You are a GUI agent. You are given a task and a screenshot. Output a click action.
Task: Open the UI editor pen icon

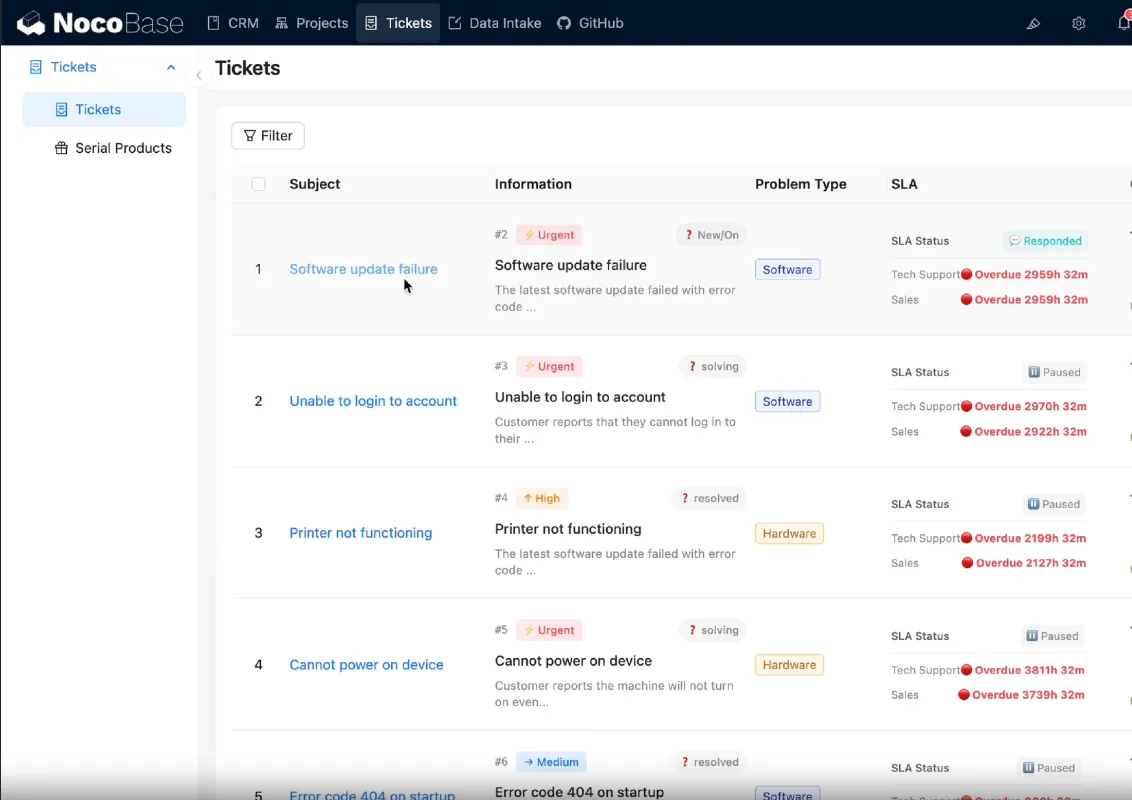(x=1033, y=23)
